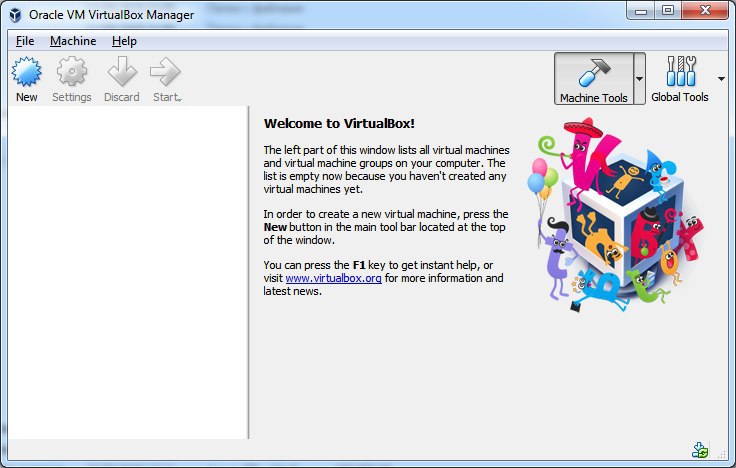The image size is (736, 468).
Task: Expand the Global Tools dropdown arrow
Action: [x=721, y=78]
